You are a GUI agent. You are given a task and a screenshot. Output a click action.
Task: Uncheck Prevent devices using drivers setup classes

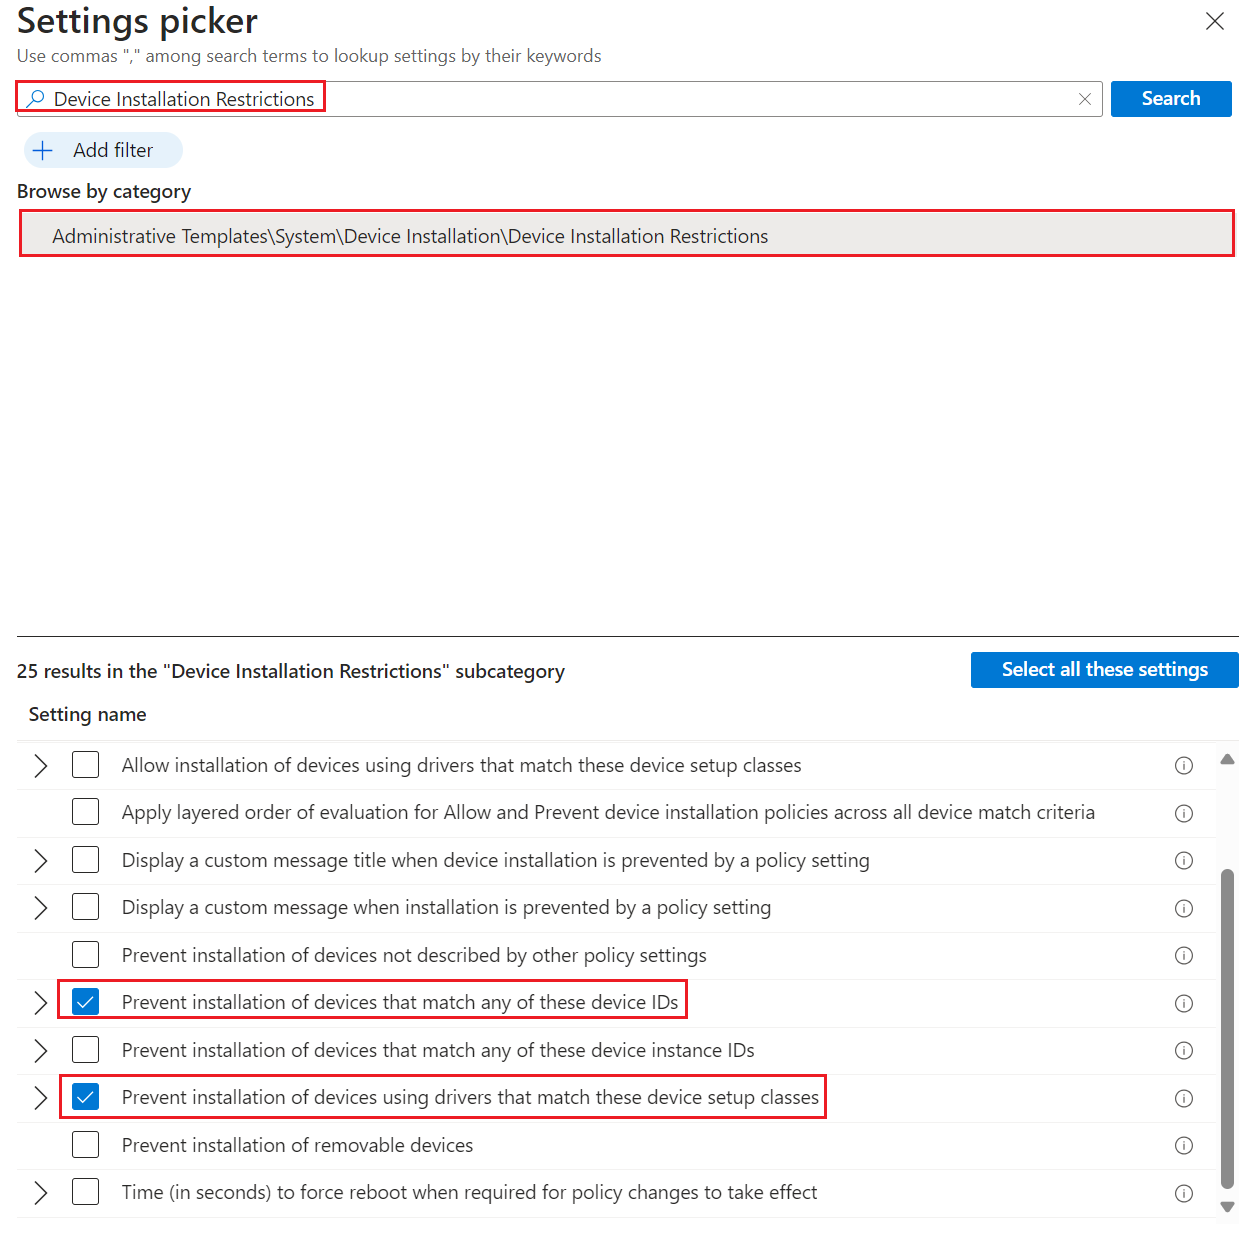86,1097
